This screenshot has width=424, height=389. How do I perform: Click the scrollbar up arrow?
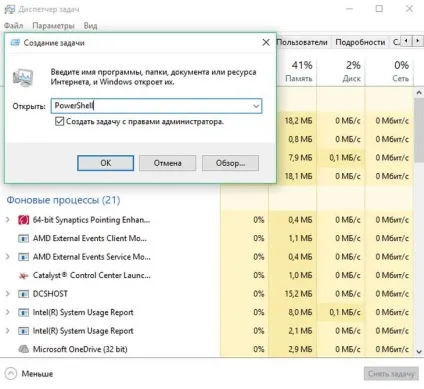tap(419, 93)
